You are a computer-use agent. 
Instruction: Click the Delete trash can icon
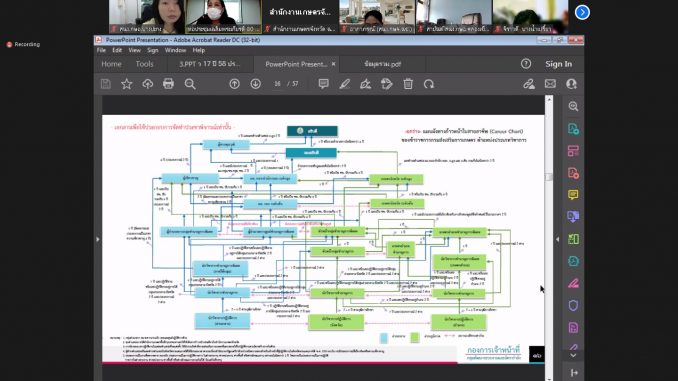[408, 84]
